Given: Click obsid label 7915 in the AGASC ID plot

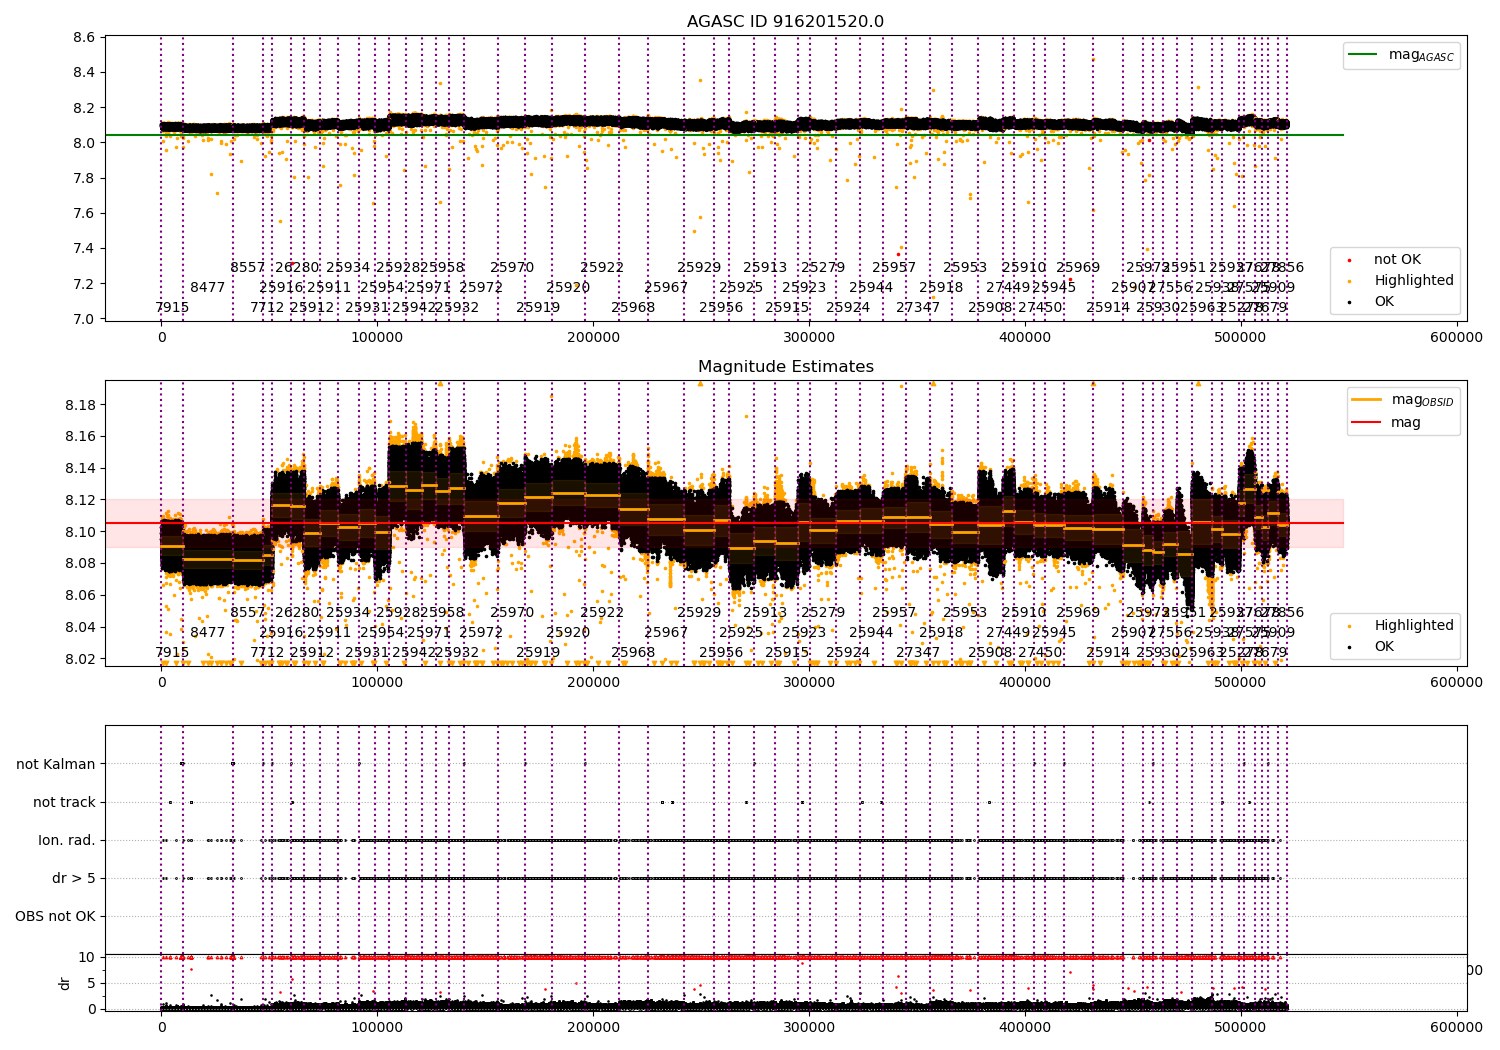Looking at the screenshot, I should (x=172, y=307).
